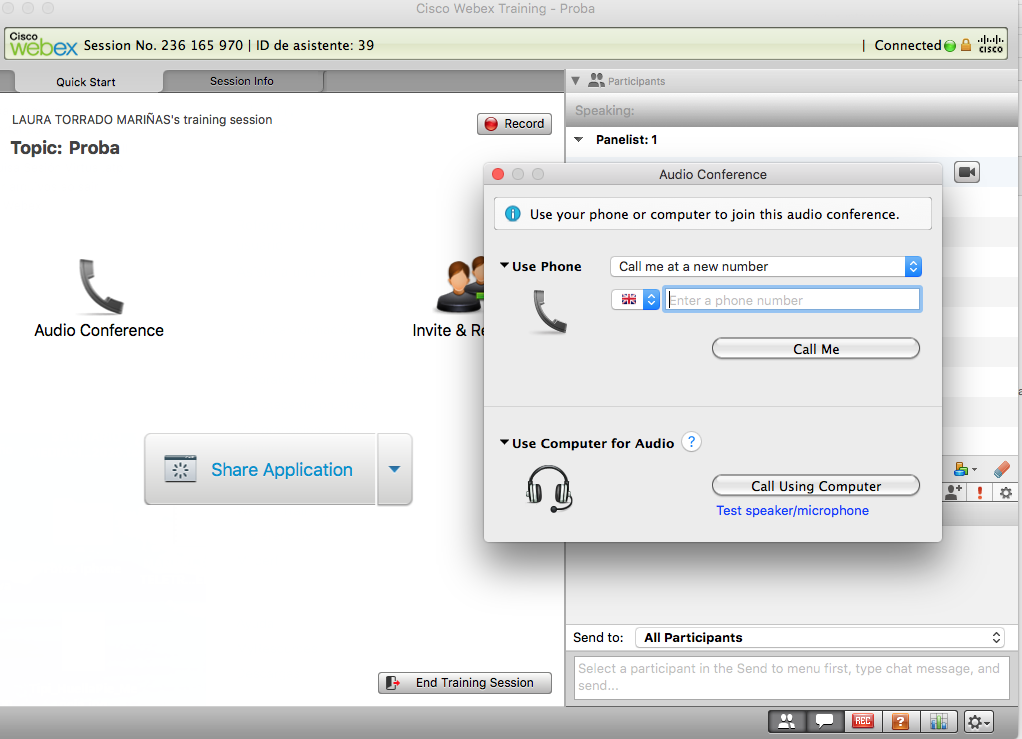
Task: Switch to the Session Info tab
Action: [241, 81]
